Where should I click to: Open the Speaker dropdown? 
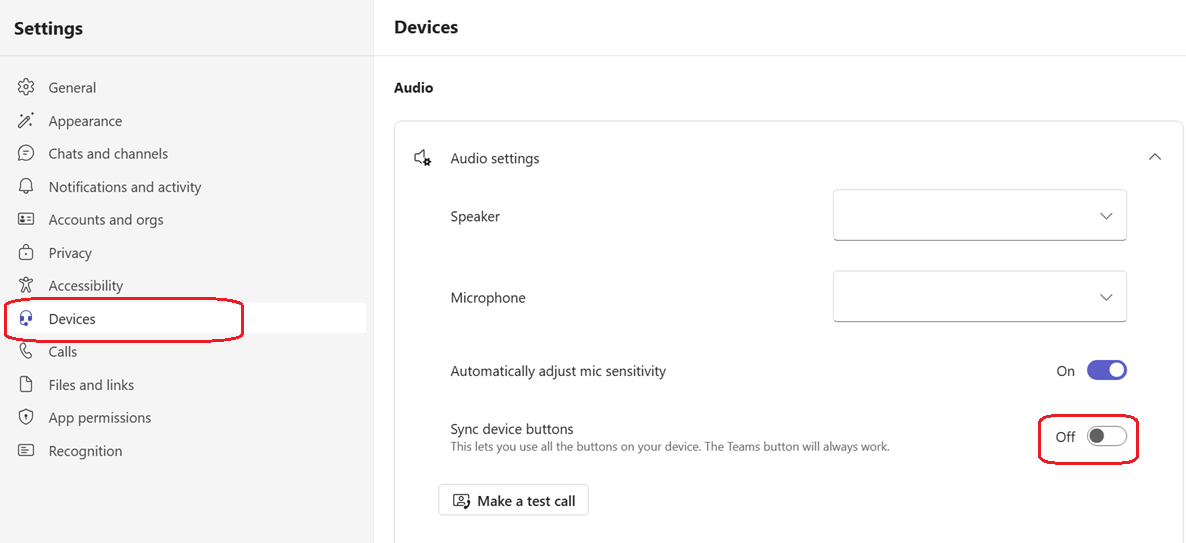click(980, 215)
